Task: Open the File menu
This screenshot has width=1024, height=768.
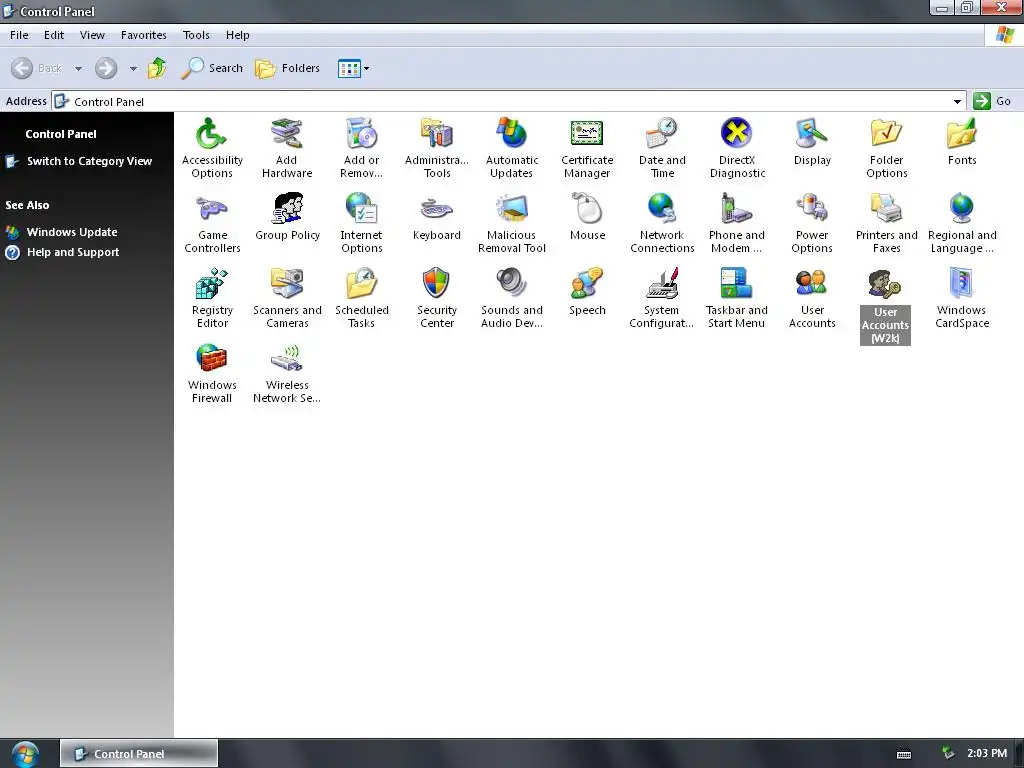Action: [x=19, y=35]
